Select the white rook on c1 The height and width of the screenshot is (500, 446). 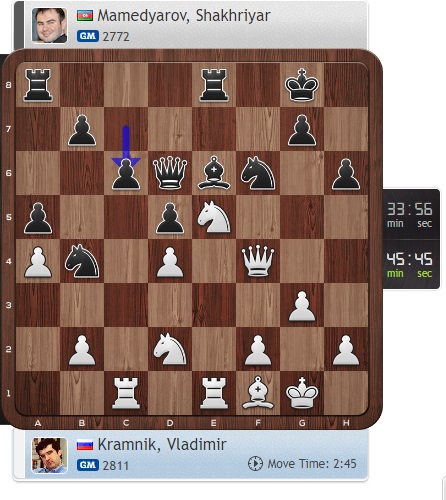tap(126, 393)
